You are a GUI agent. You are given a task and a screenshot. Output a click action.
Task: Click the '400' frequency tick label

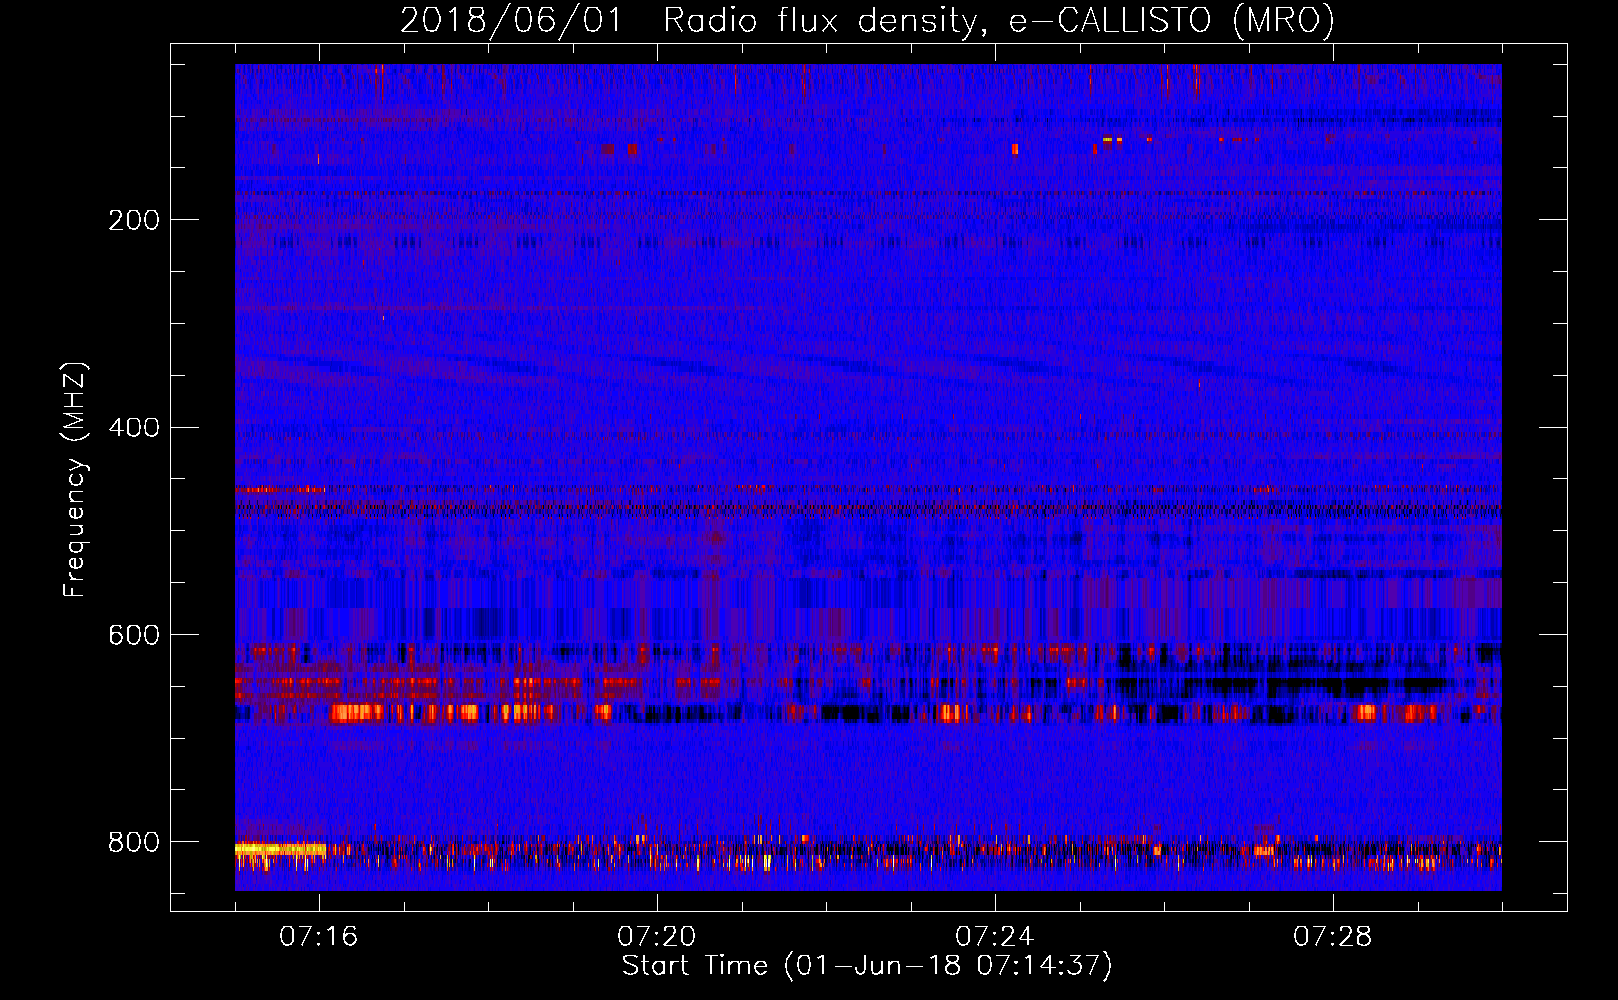pos(134,428)
